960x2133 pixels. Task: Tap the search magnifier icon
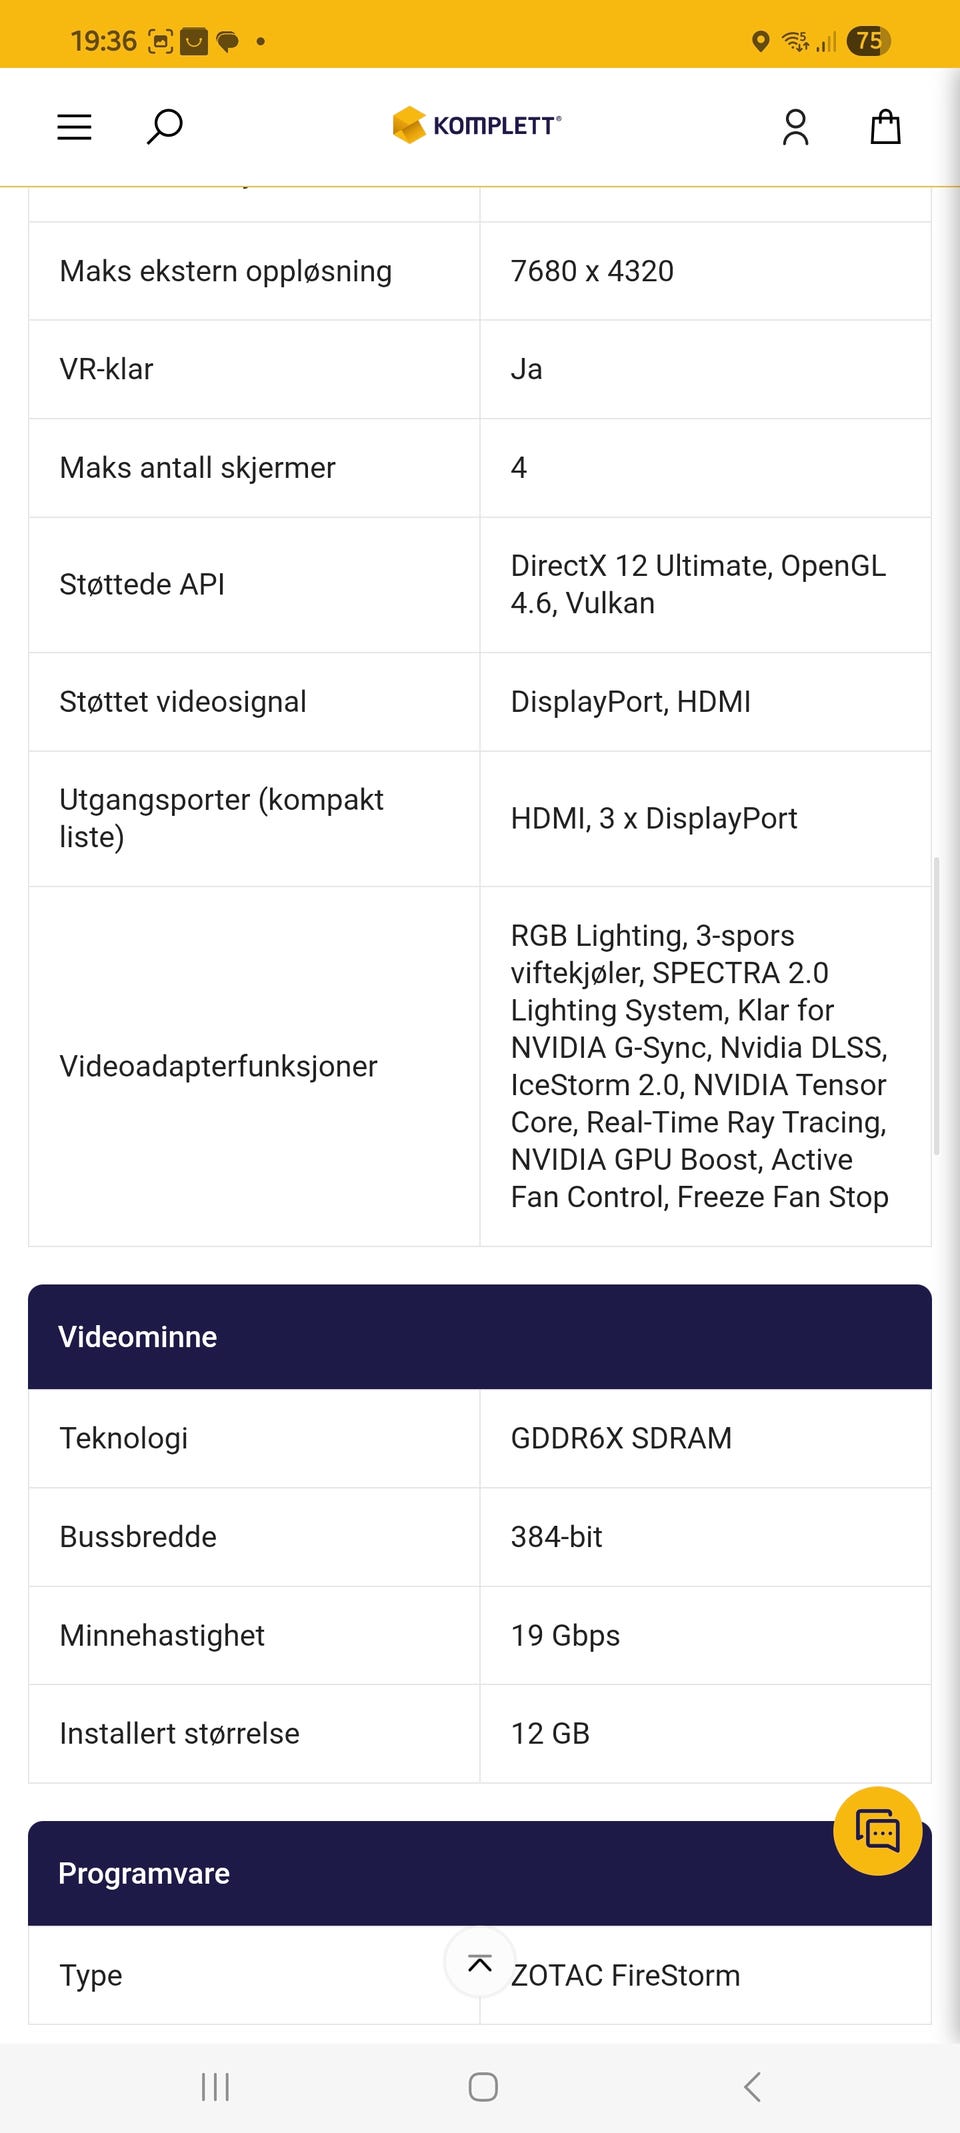(165, 127)
